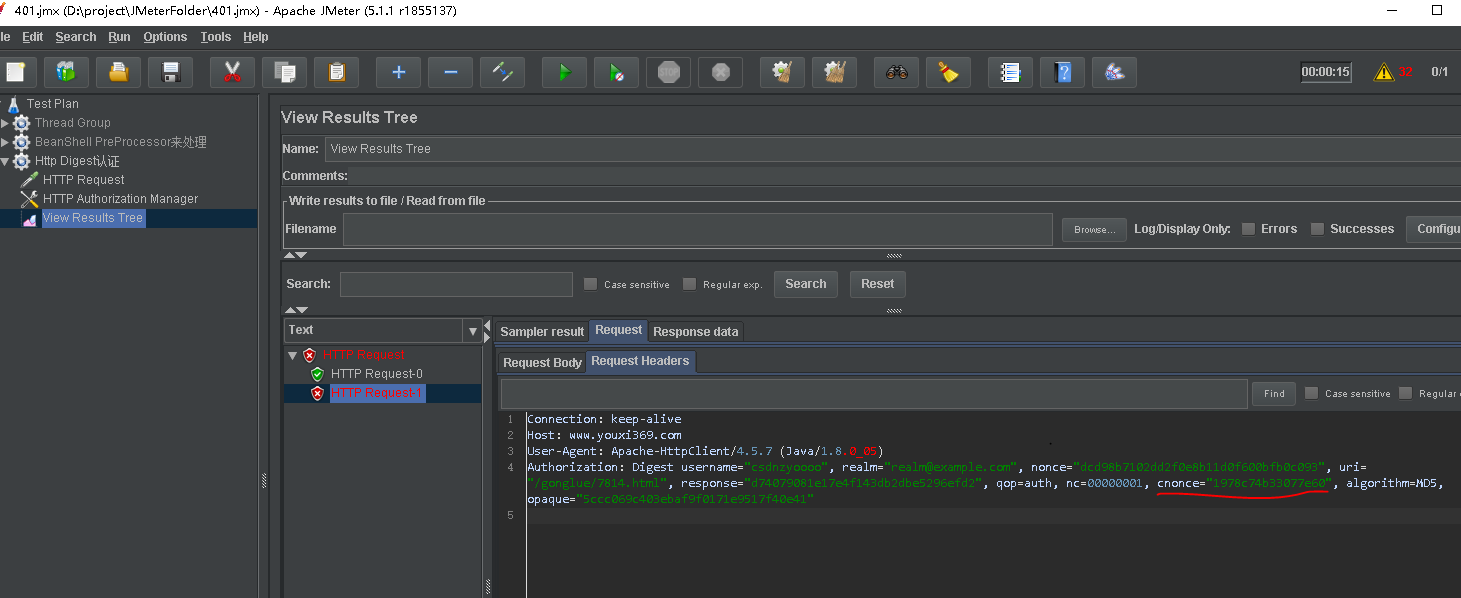Click the Copy toolbar icon
Viewport: 1461px width, 598px height.
pos(284,72)
